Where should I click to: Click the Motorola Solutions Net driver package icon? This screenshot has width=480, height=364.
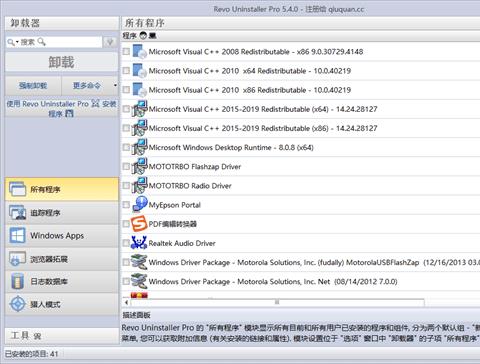[139, 281]
